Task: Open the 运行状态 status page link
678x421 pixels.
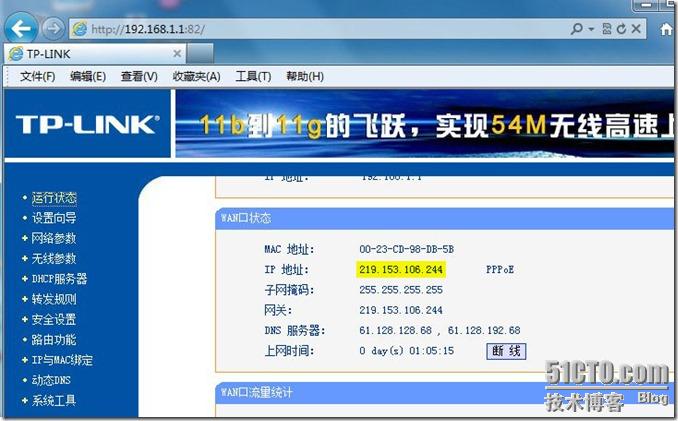Action: tap(53, 198)
